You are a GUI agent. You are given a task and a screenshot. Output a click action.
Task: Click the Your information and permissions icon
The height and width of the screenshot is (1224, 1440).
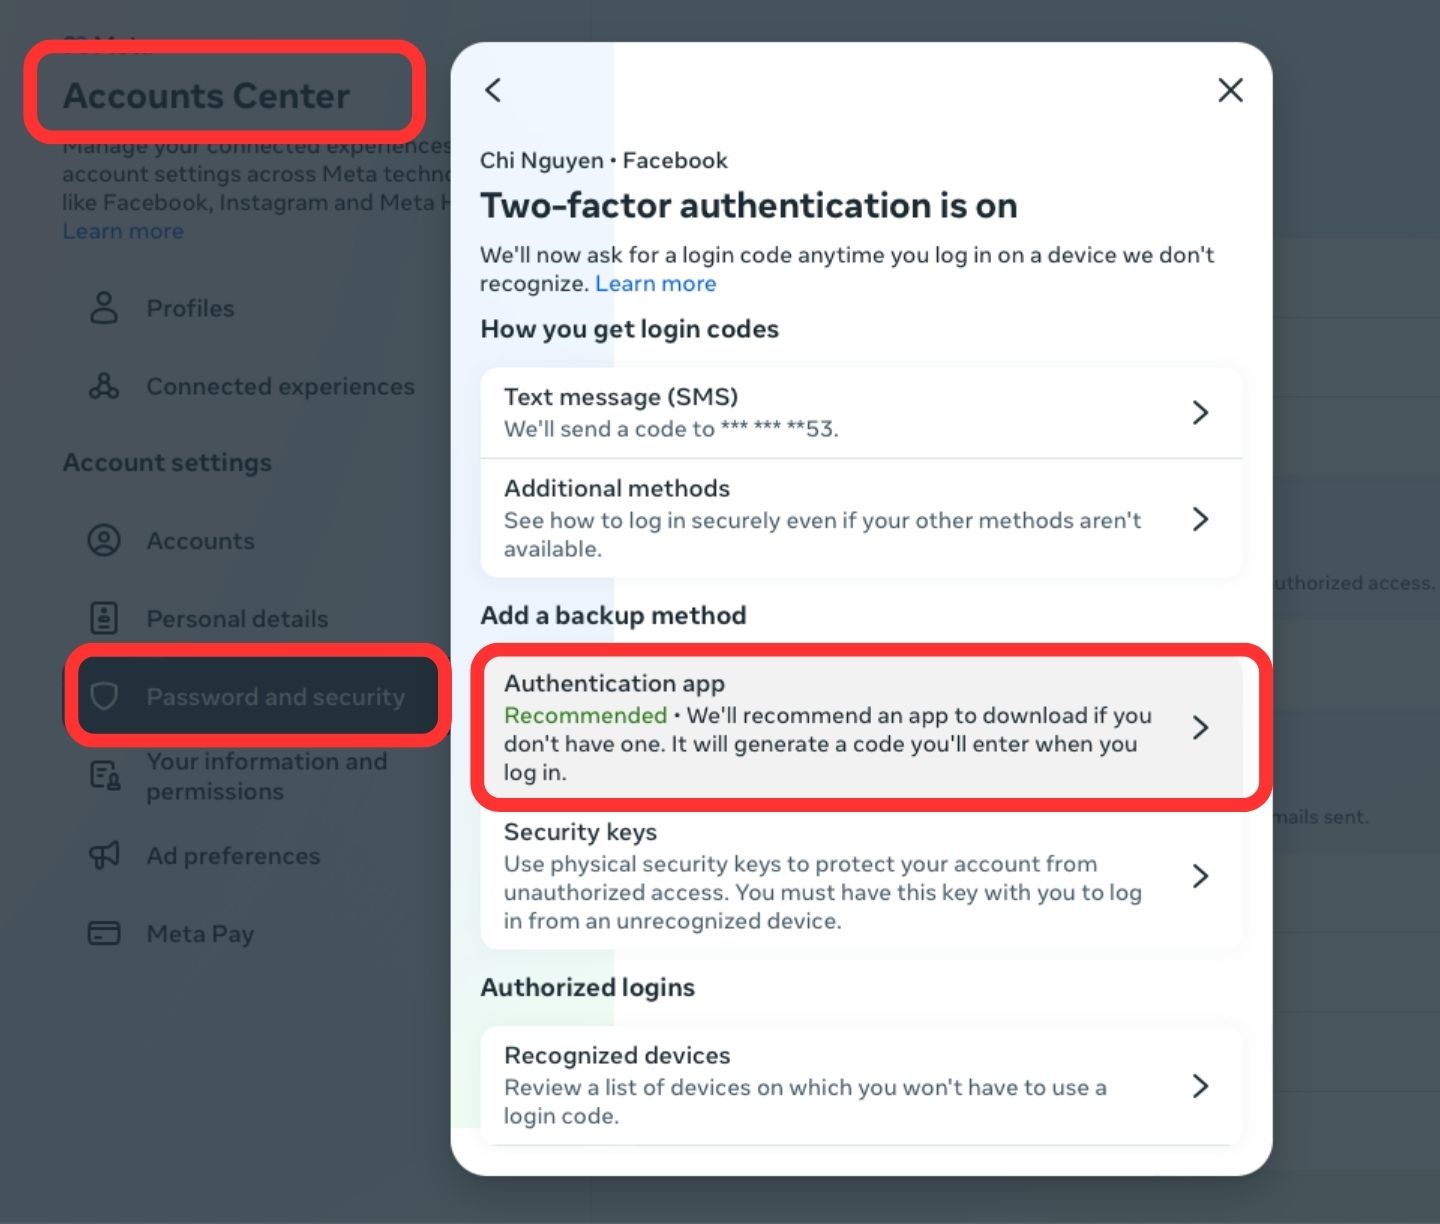[x=104, y=775]
